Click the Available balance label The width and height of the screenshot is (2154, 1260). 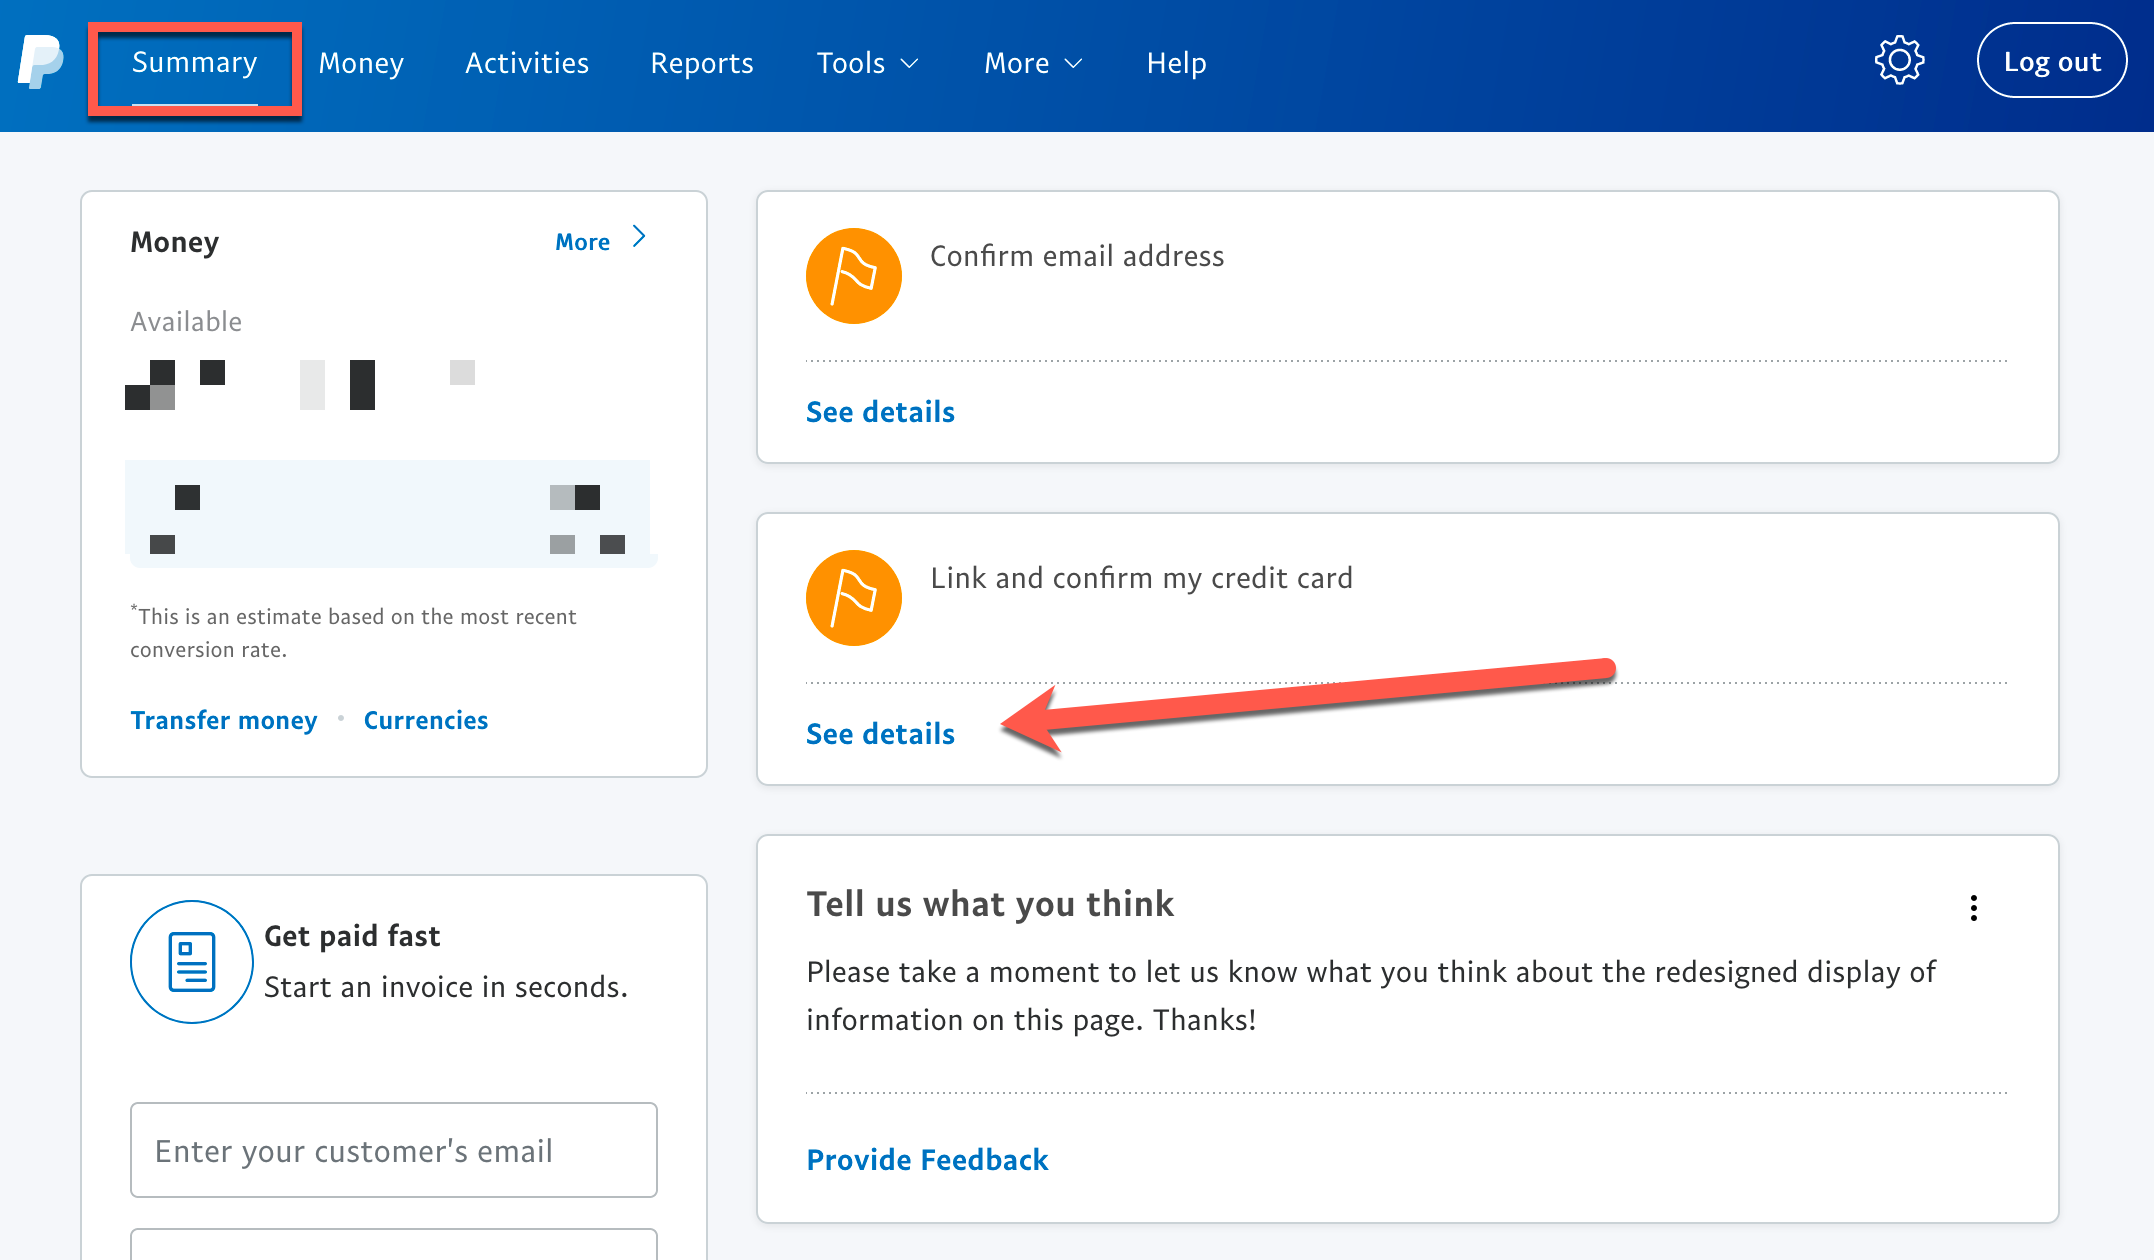186,322
